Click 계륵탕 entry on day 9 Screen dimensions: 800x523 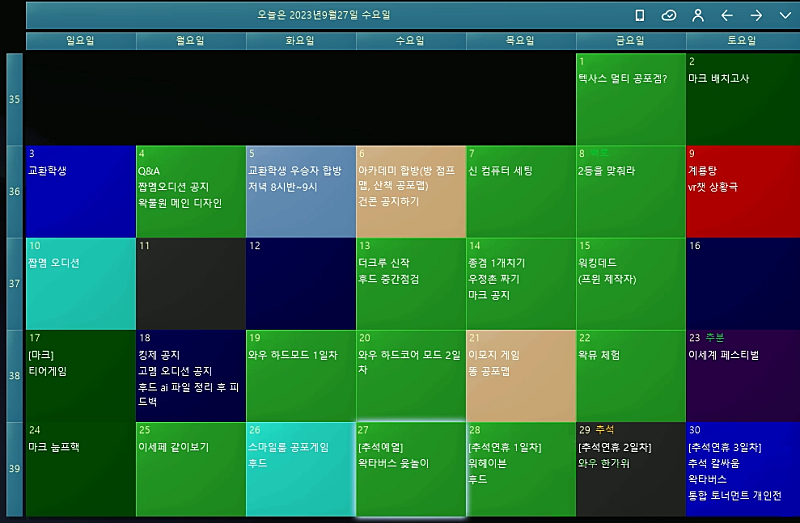tap(703, 171)
